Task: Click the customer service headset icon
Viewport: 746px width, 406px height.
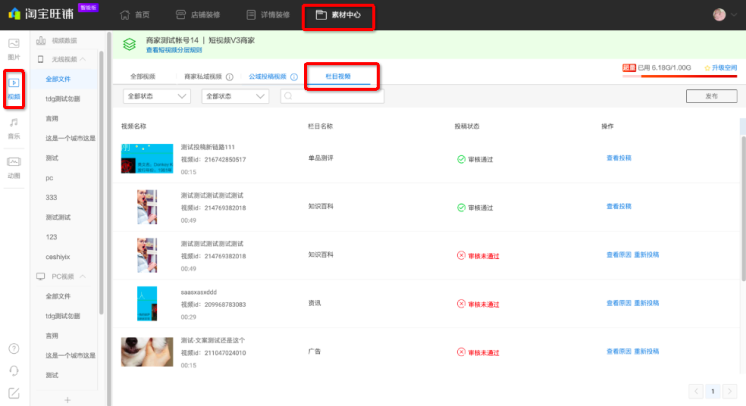Action: [14, 371]
